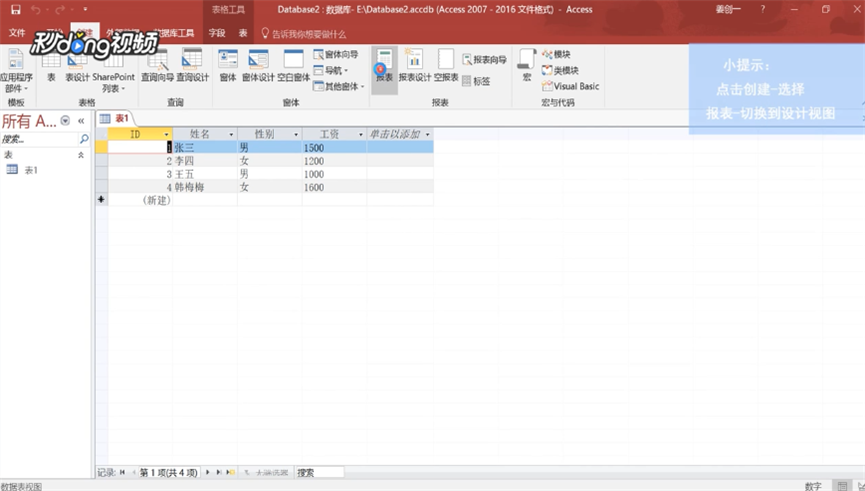
Task: Open the navigation pane category dropdown
Action: (65, 120)
